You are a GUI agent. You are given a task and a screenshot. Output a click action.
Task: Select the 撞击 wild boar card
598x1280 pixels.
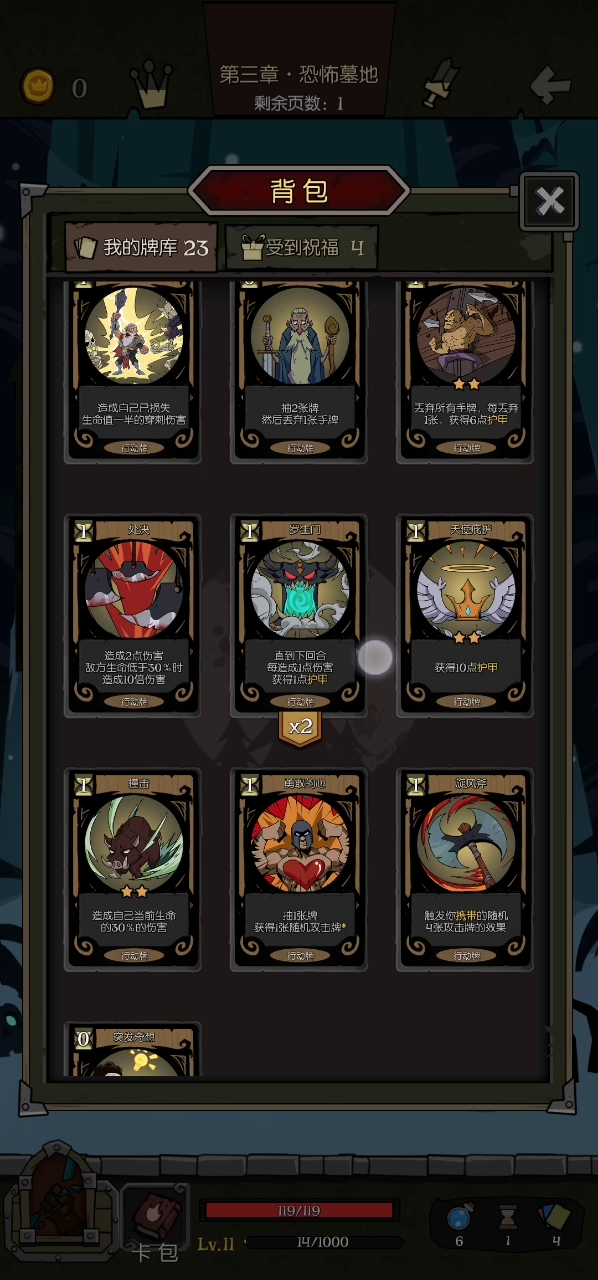pos(133,868)
